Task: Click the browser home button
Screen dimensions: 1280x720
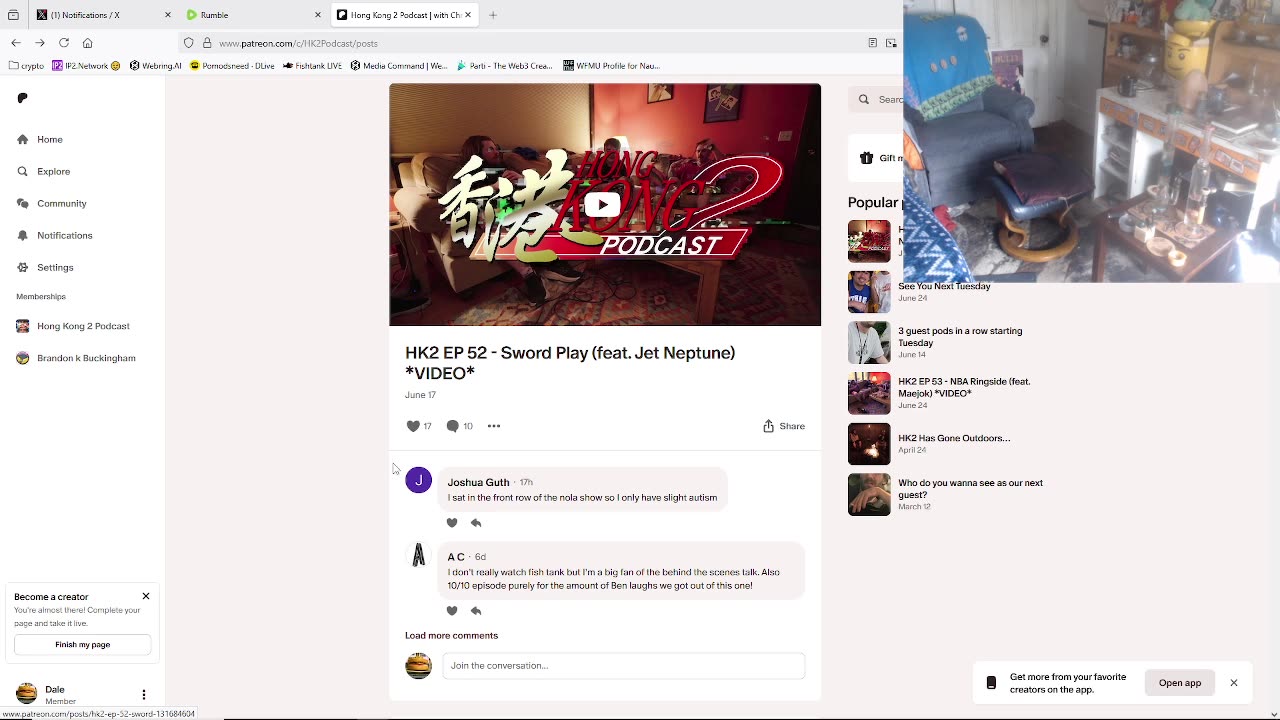Action: (88, 43)
